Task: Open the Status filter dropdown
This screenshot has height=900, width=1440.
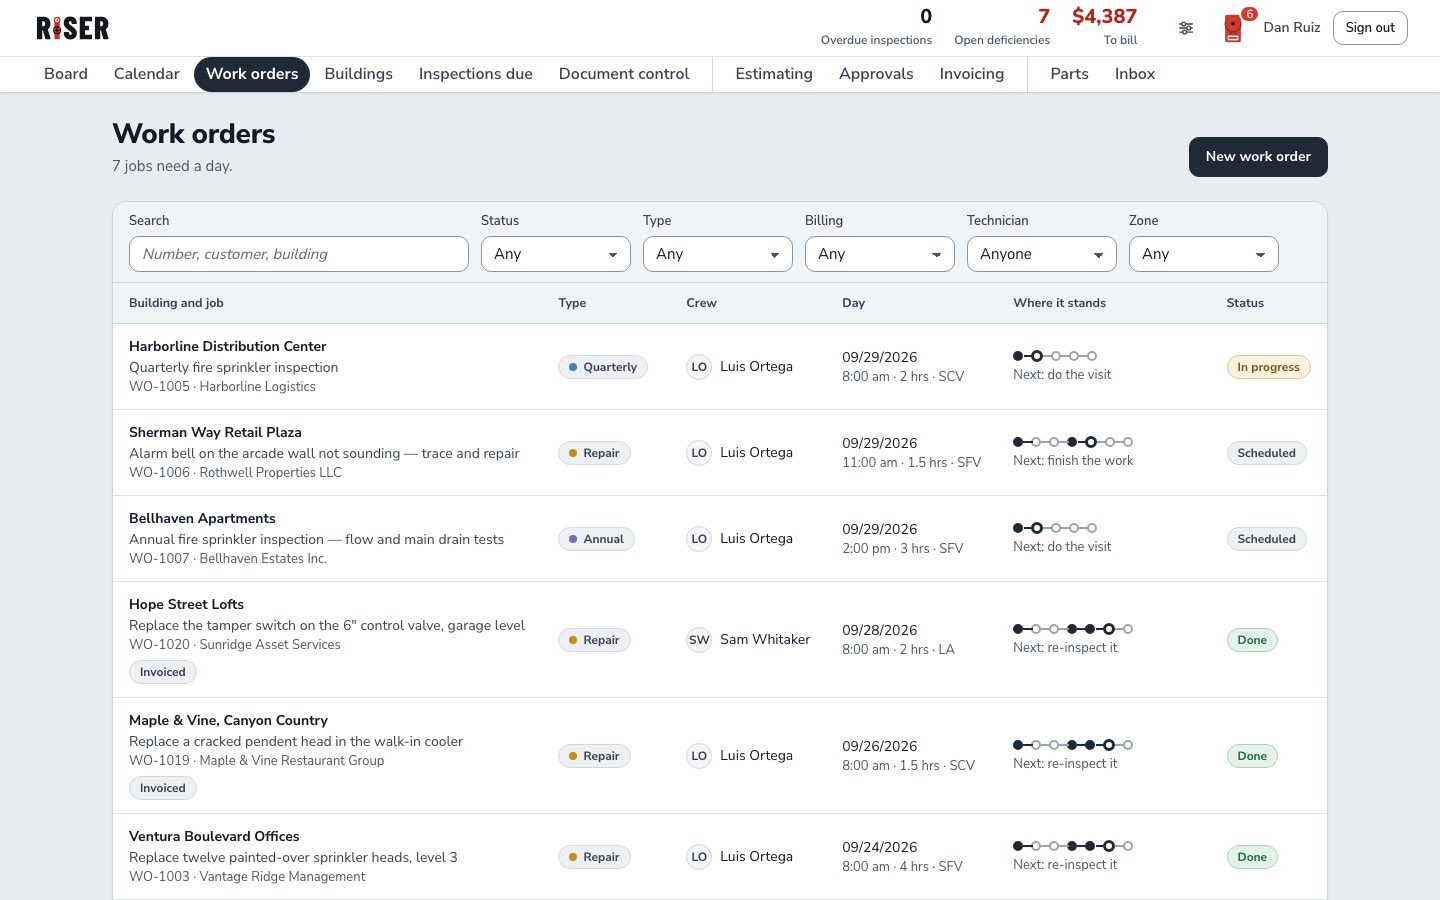Action: [x=556, y=254]
